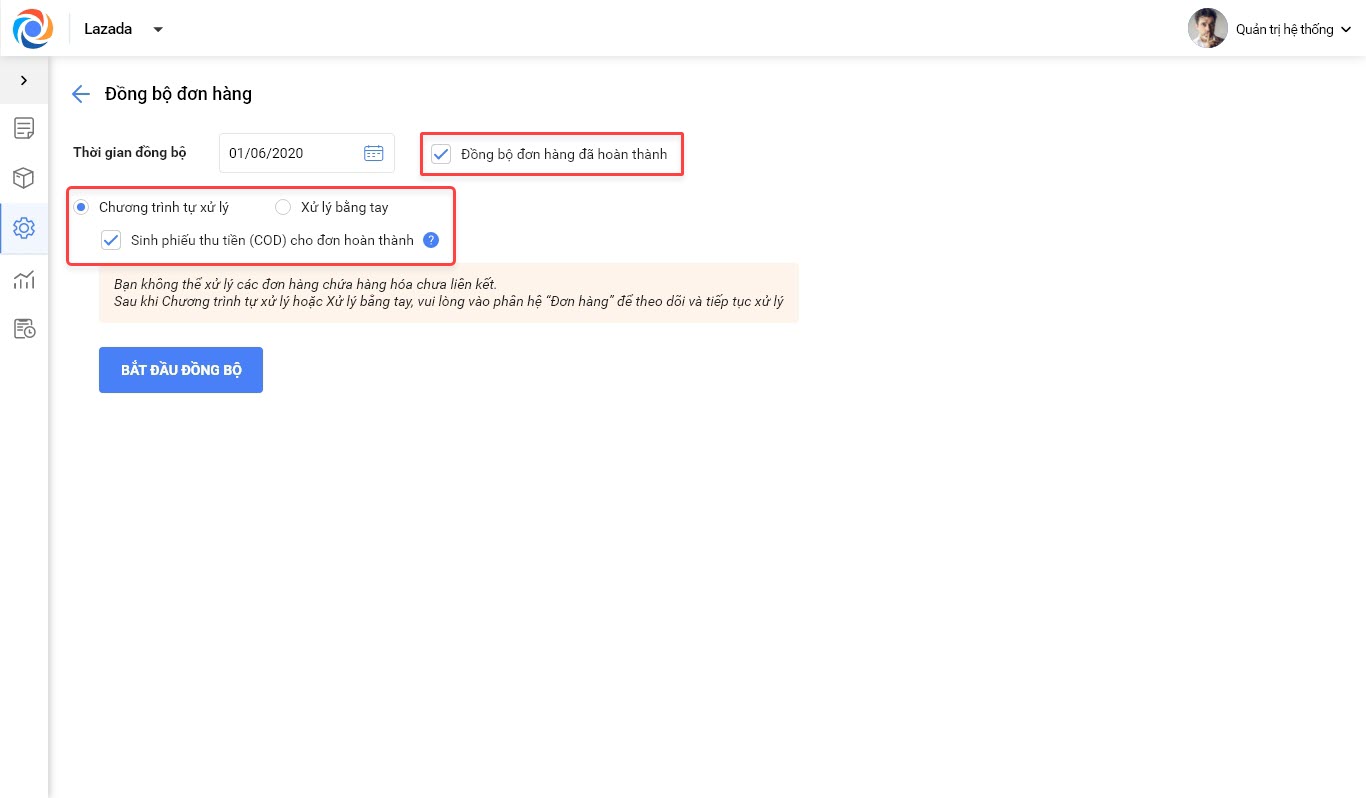This screenshot has width=1366, height=798.
Task: Open the orders document sidebar icon
Action: click(24, 128)
